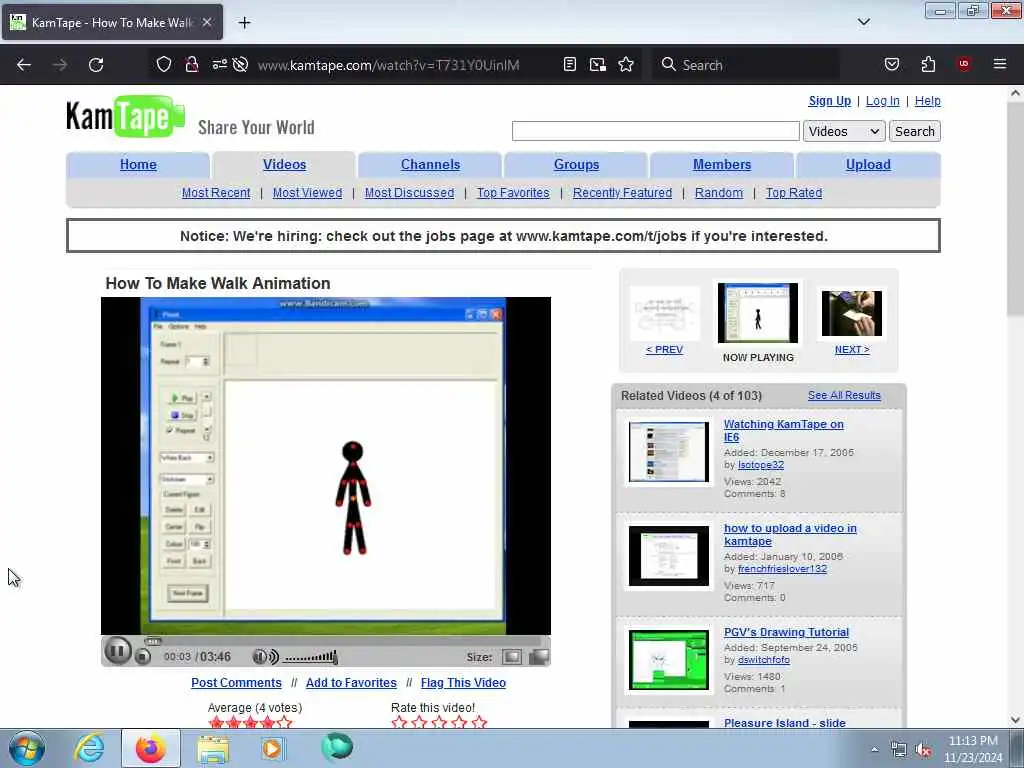The height and width of the screenshot is (768, 1024).
Task: Go to the previous video via PREV link
Action: [664, 349]
